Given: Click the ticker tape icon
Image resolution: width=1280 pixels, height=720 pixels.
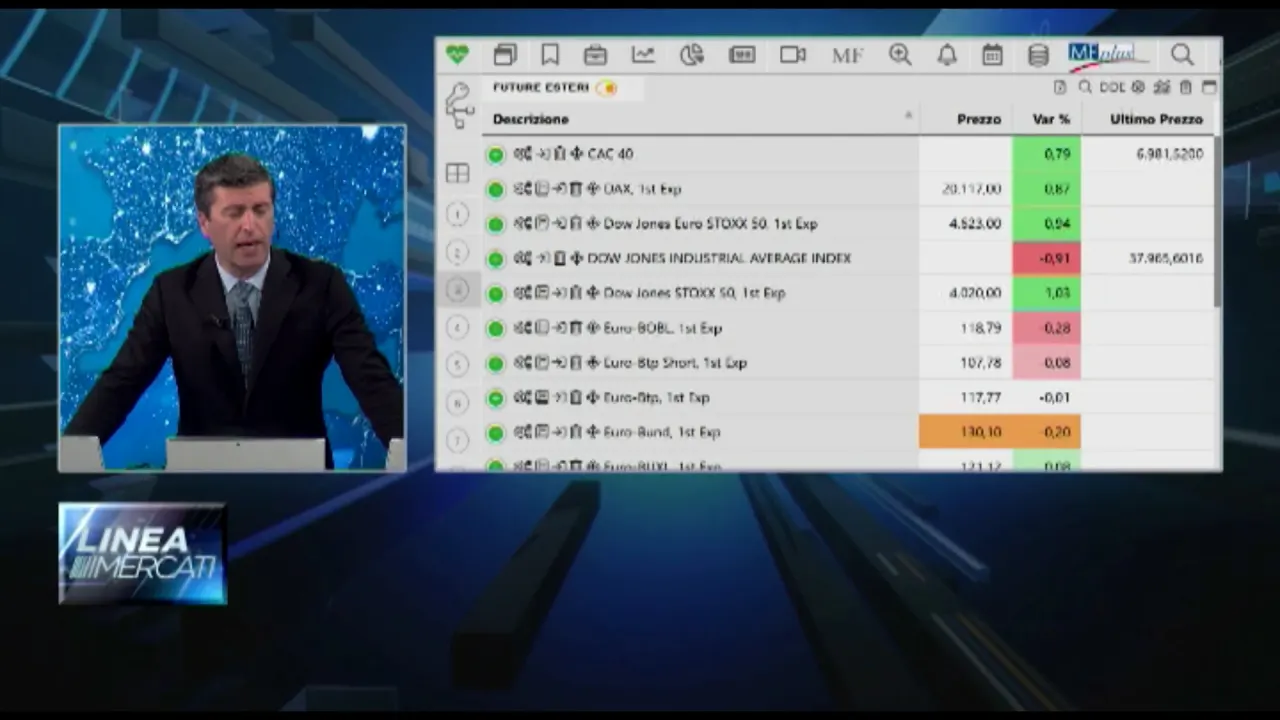Looking at the screenshot, I should [742, 55].
